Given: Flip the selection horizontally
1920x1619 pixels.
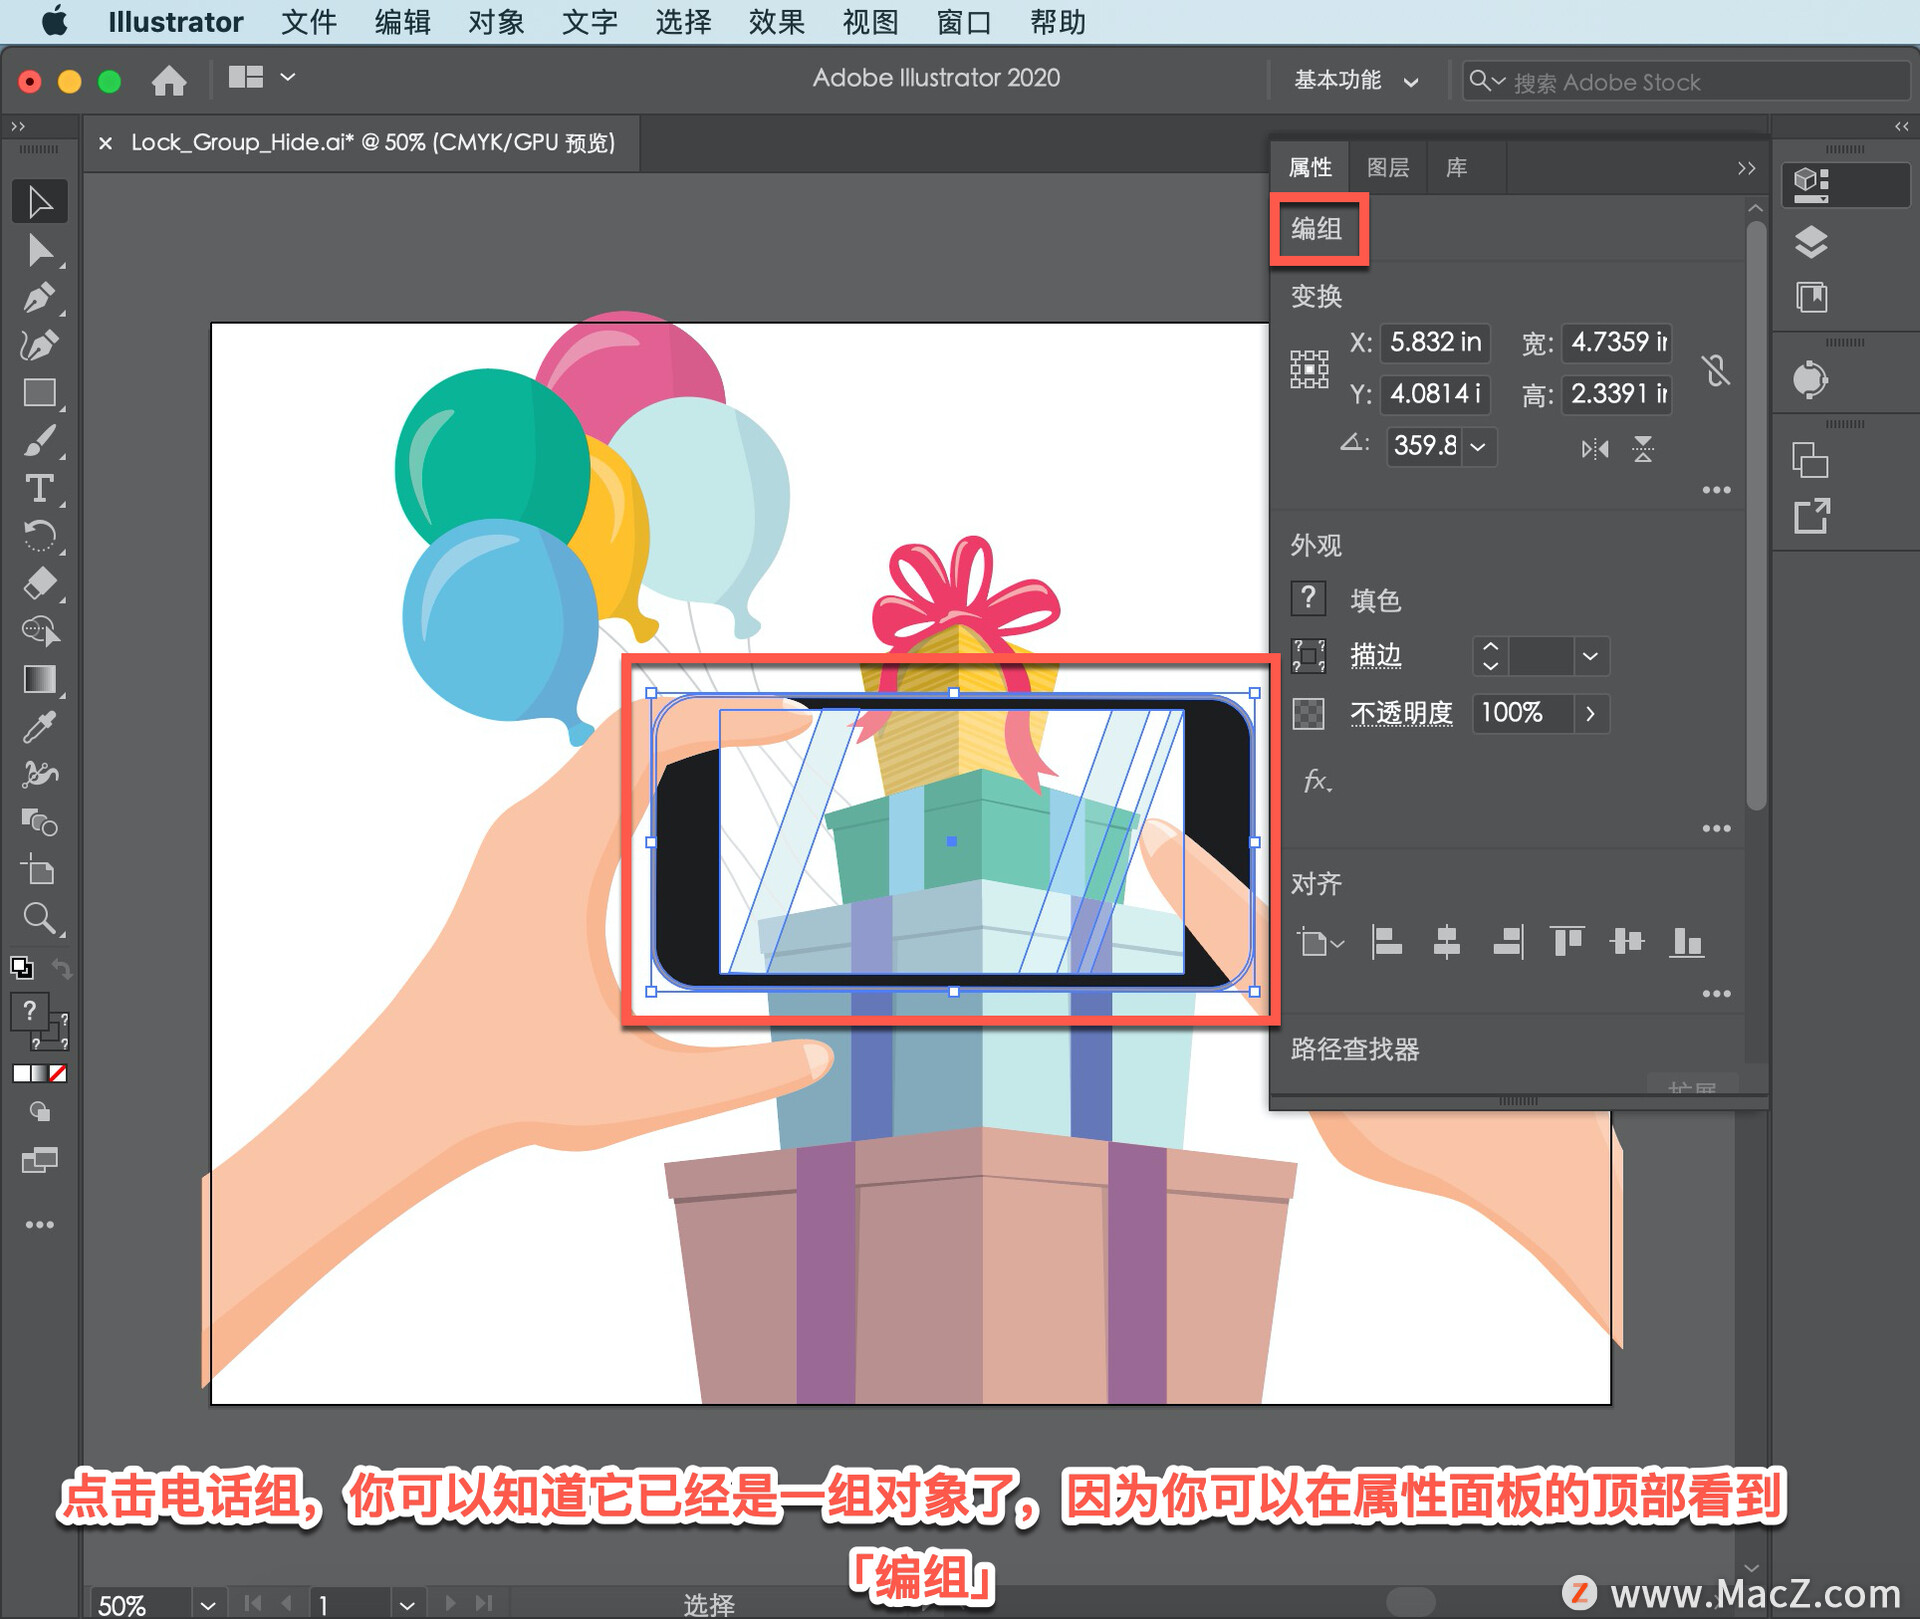Looking at the screenshot, I should coord(1595,449).
